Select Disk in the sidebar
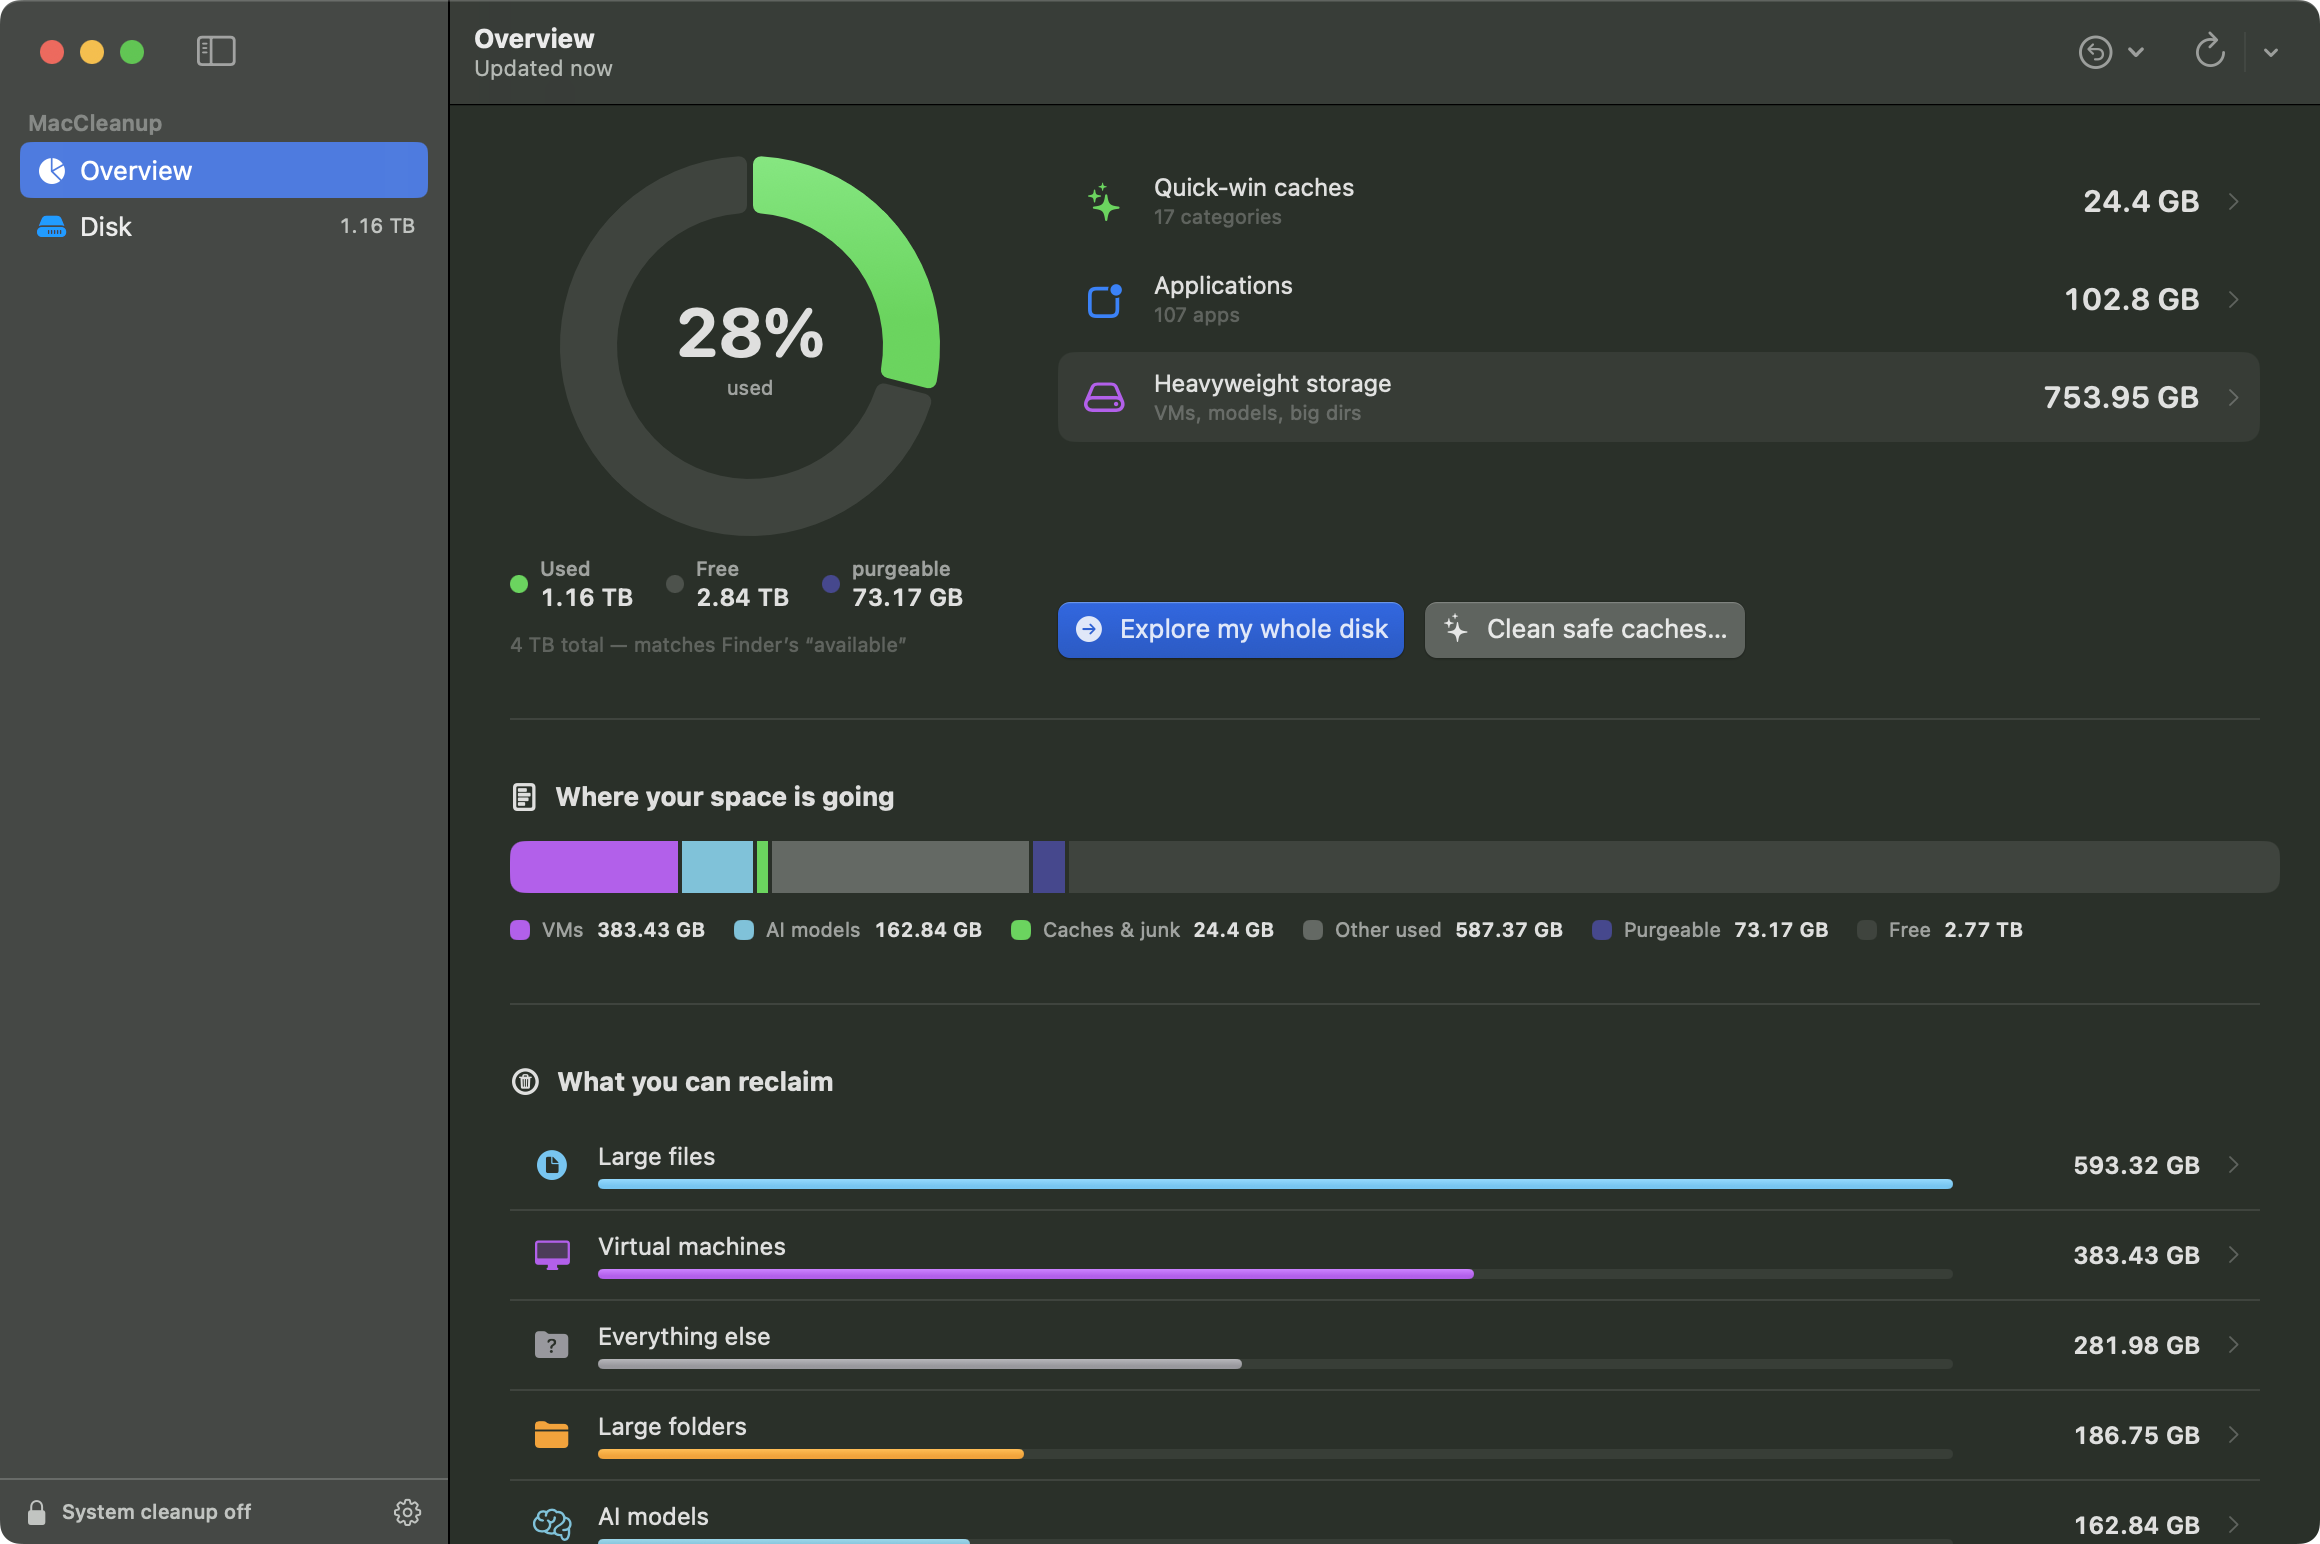Image resolution: width=2320 pixels, height=1544 pixels. tap(224, 227)
